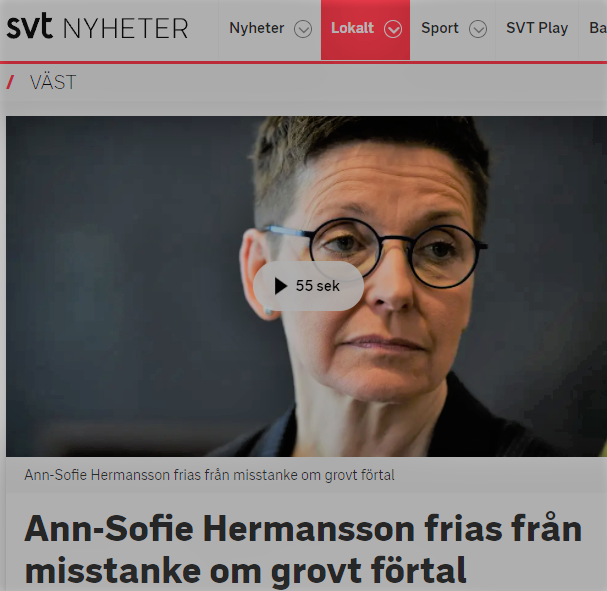The width and height of the screenshot is (607, 591).
Task: Expand the chevron next to Sport
Action: 478,29
